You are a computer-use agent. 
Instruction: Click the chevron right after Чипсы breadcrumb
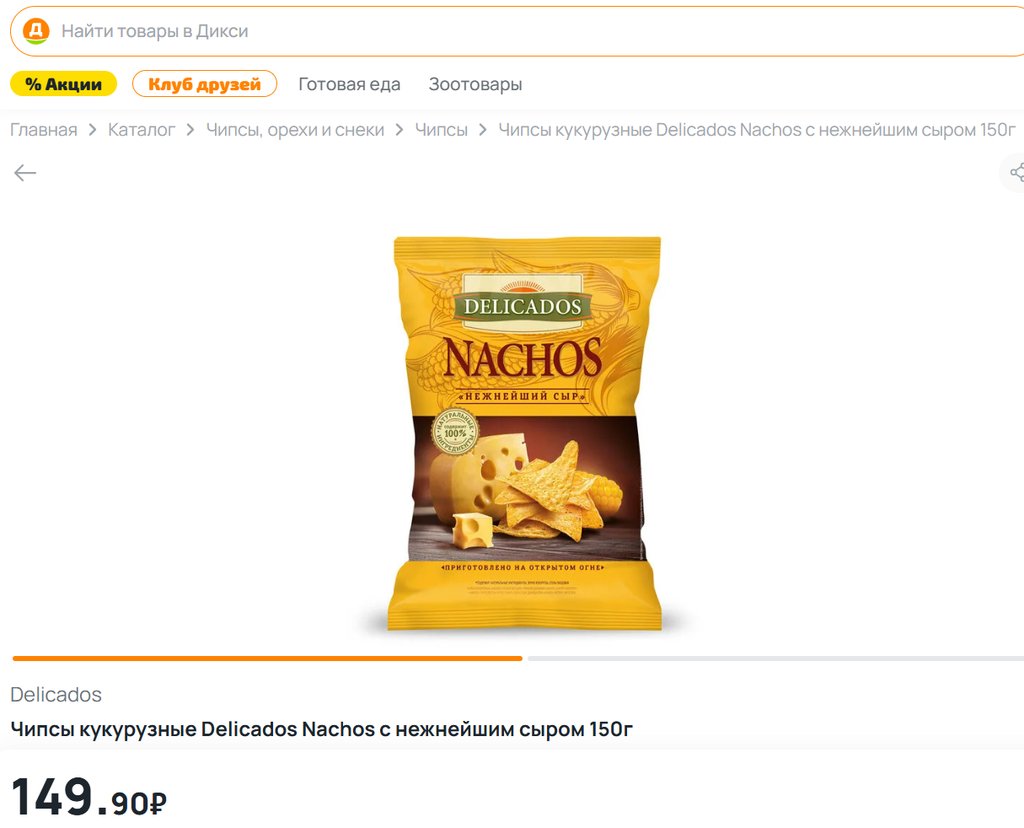pos(483,130)
